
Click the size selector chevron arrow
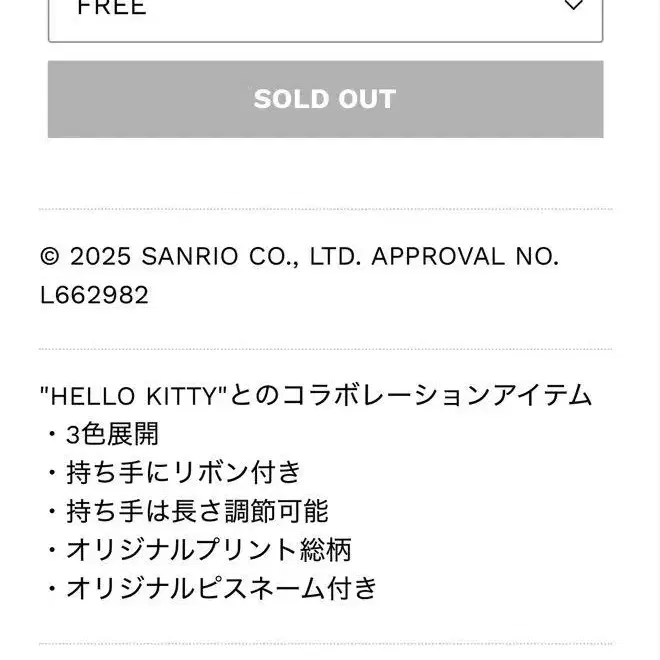coord(573,7)
